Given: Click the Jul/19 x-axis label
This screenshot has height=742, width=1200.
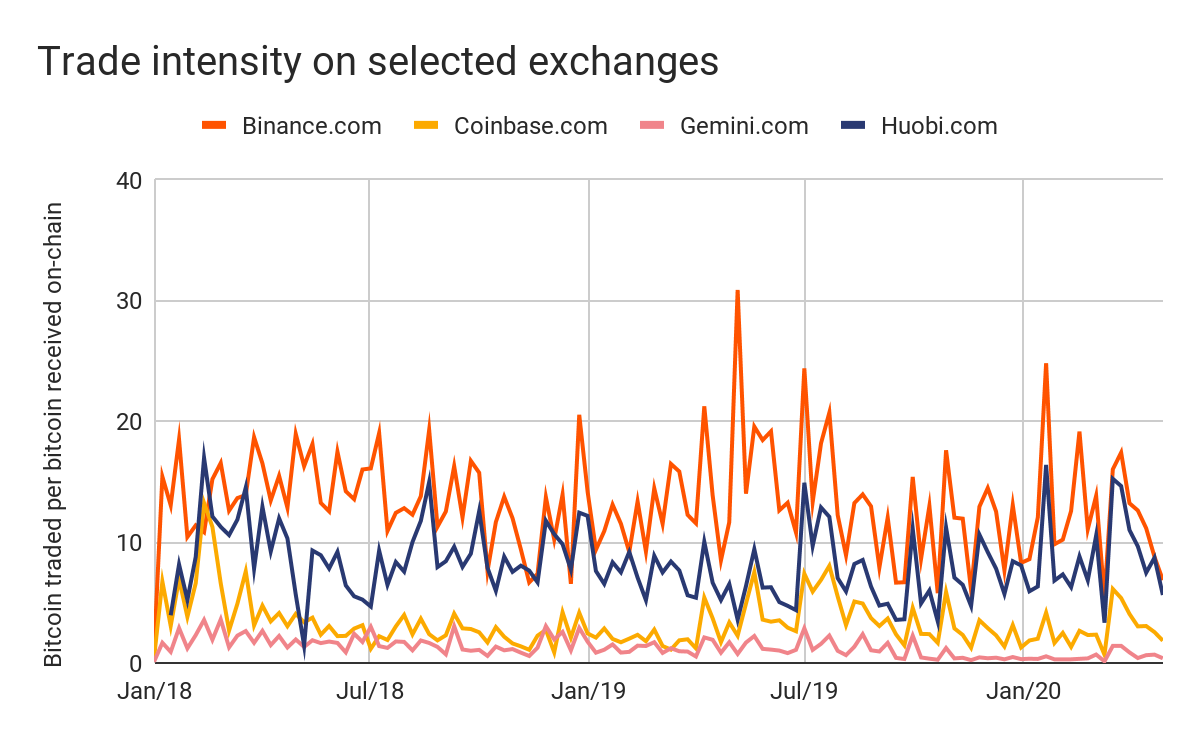Looking at the screenshot, I should click(806, 690).
